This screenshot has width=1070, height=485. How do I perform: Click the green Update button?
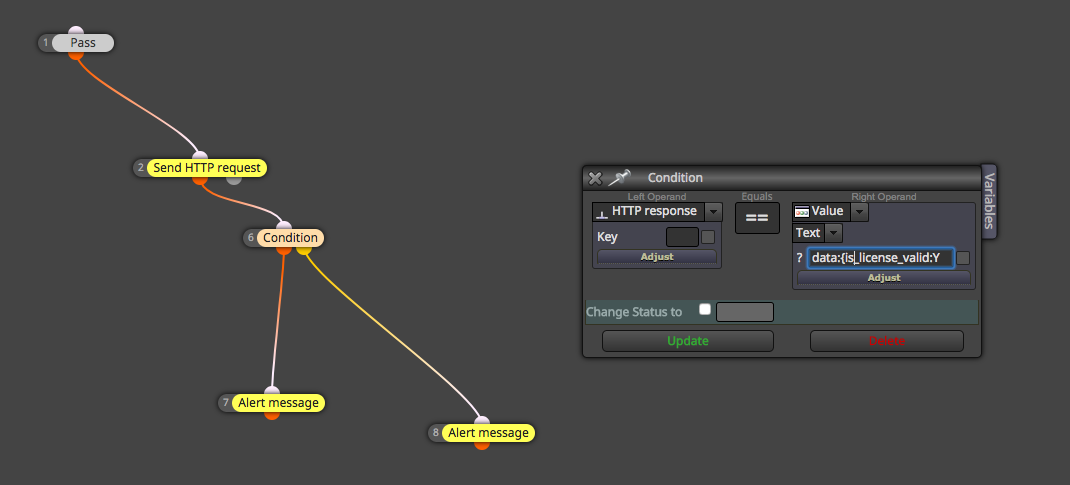pos(688,341)
